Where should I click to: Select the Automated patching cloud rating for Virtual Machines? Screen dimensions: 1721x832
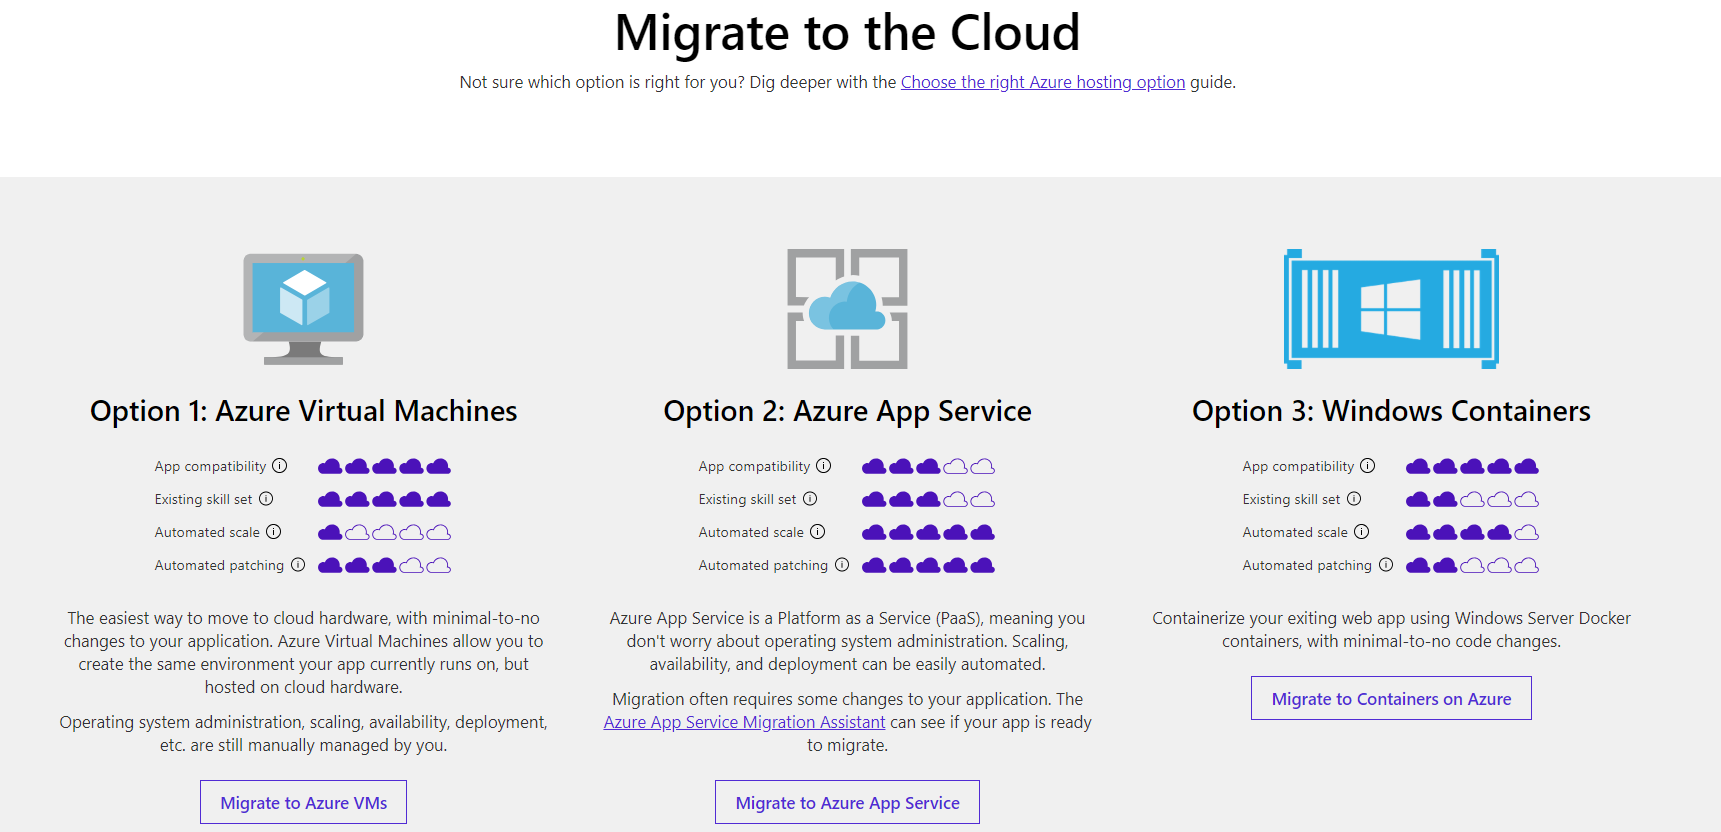pos(384,566)
